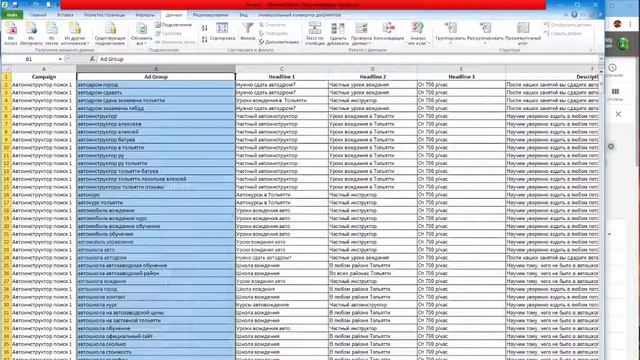
Task: Click the Clear filter button
Action: (272, 25)
